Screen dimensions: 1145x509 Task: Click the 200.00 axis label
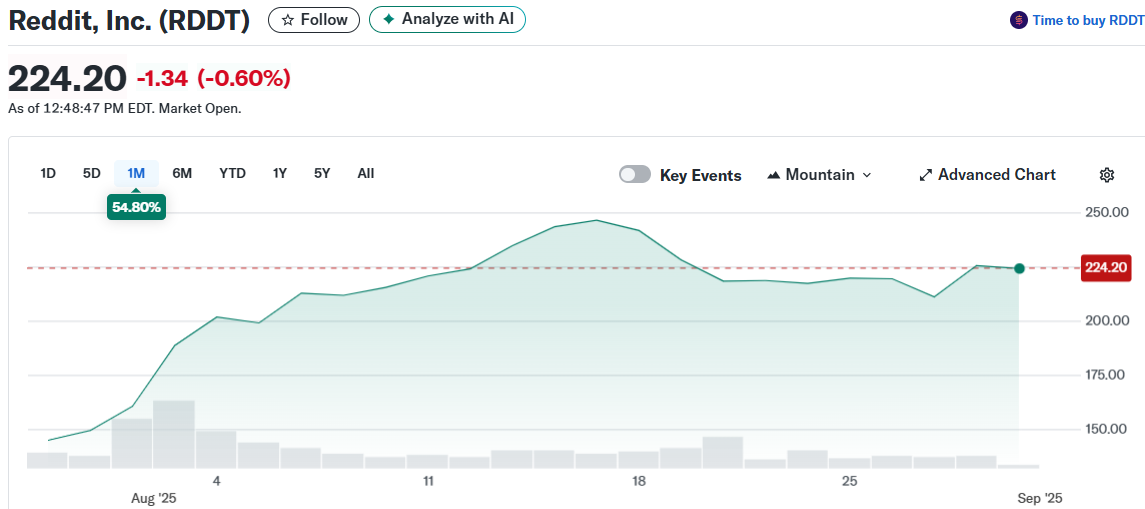(1106, 321)
